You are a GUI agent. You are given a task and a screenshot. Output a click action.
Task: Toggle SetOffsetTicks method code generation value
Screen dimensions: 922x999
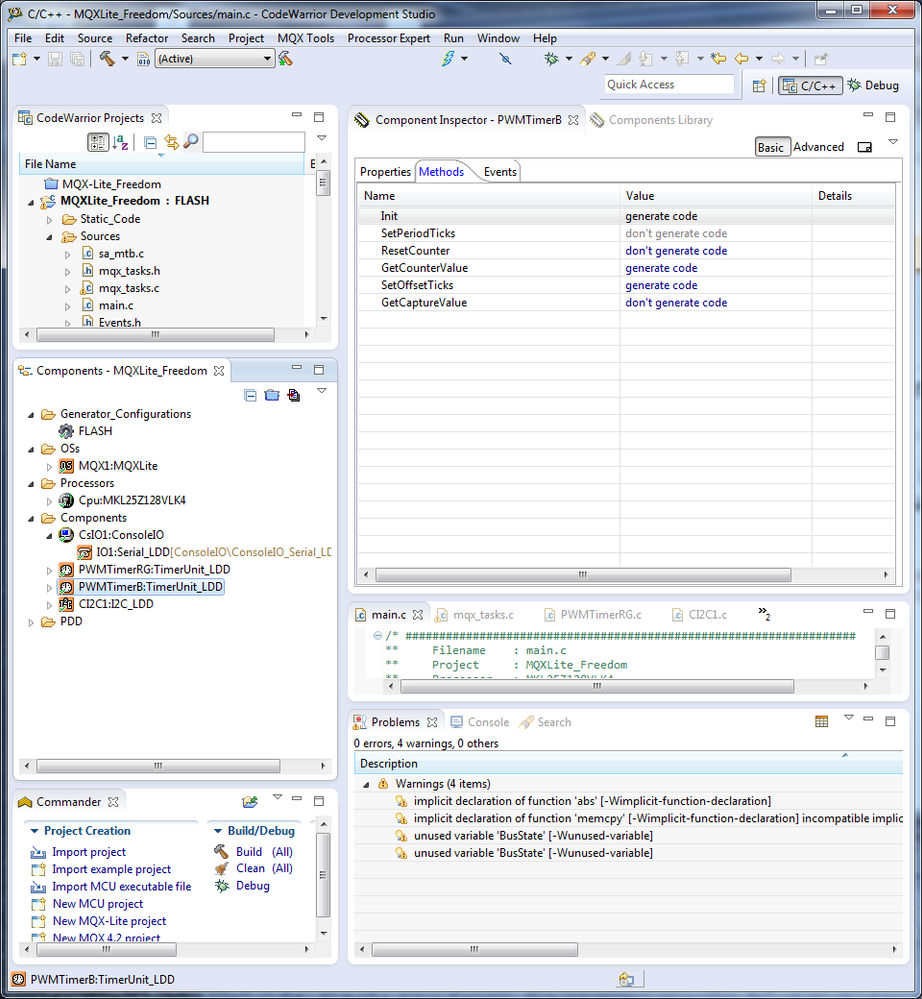(661, 285)
